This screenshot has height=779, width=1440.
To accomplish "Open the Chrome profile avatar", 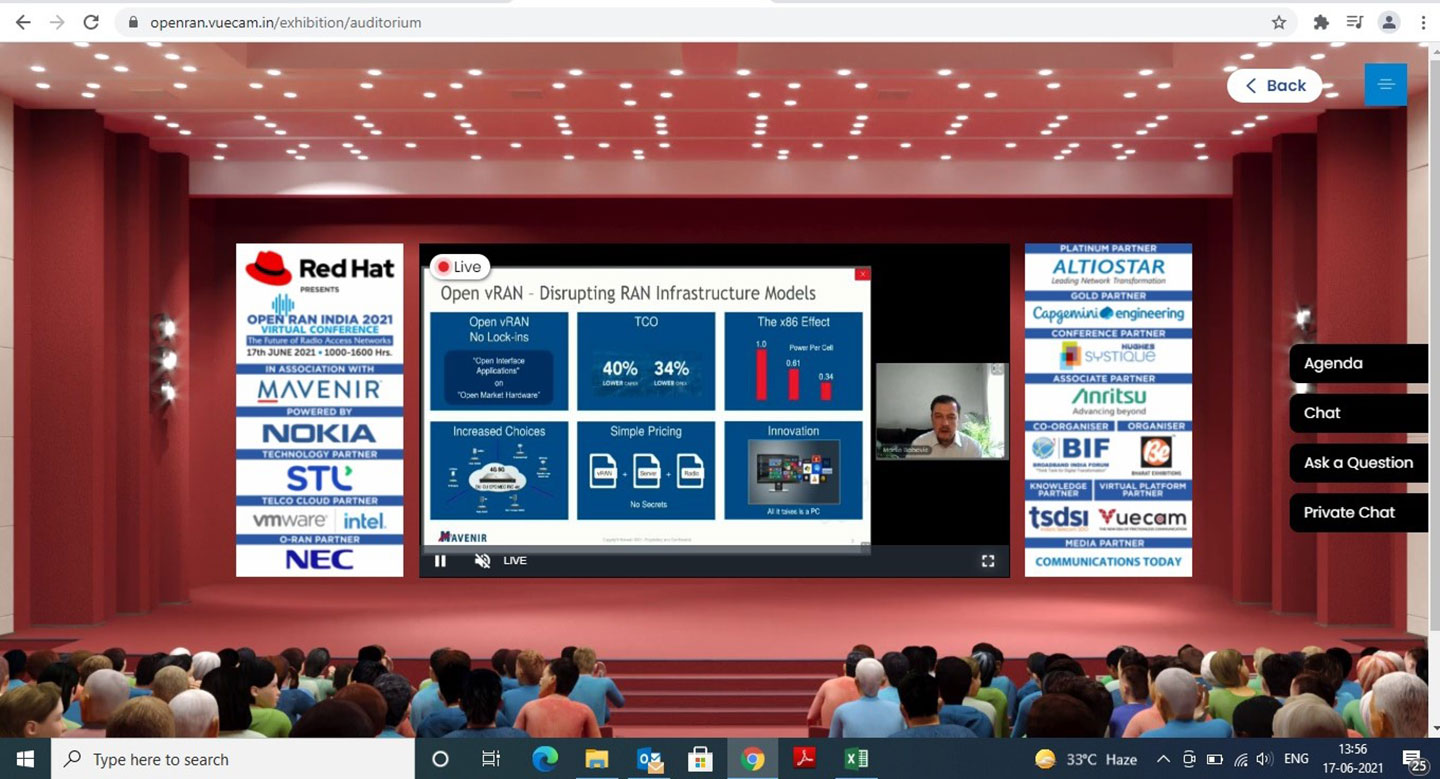I will 1388,22.
